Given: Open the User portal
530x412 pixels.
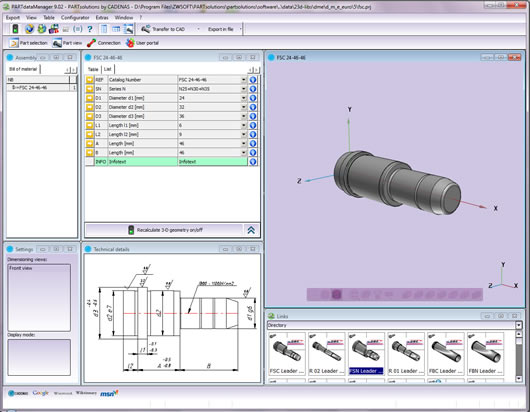Looking at the screenshot, I should [x=142, y=43].
